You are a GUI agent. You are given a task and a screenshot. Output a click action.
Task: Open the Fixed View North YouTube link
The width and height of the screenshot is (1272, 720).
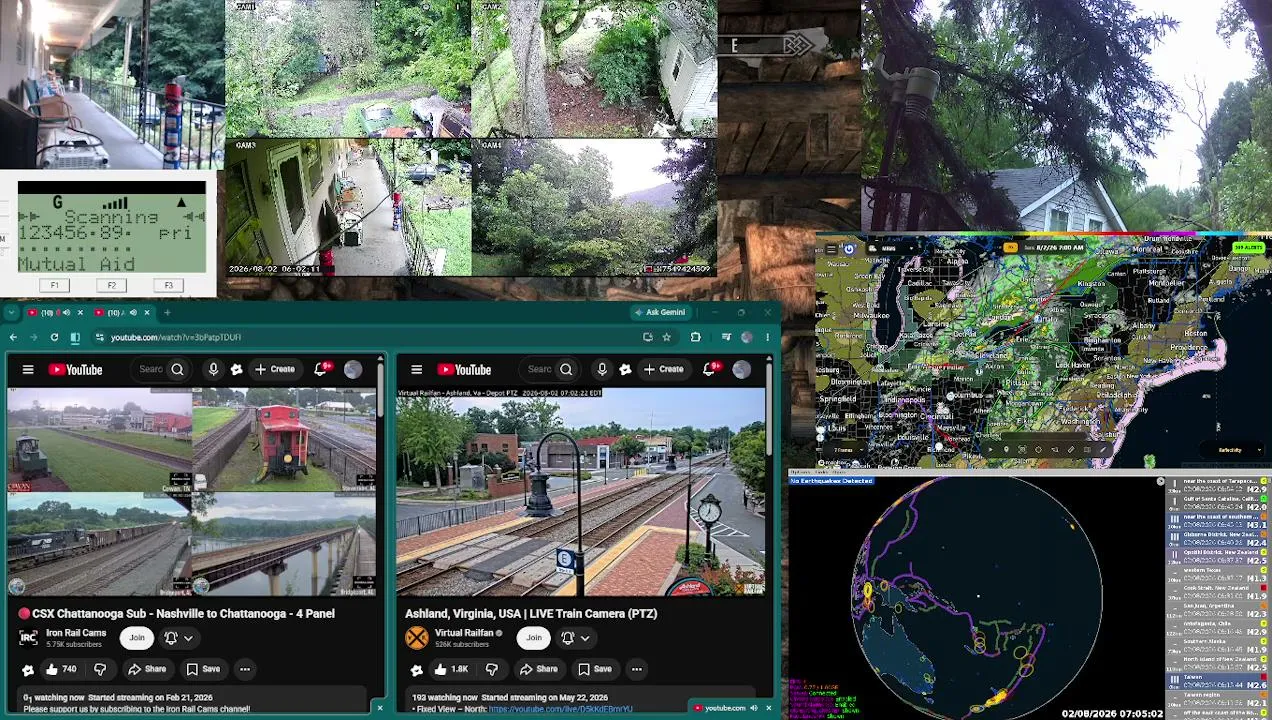[x=561, y=709]
